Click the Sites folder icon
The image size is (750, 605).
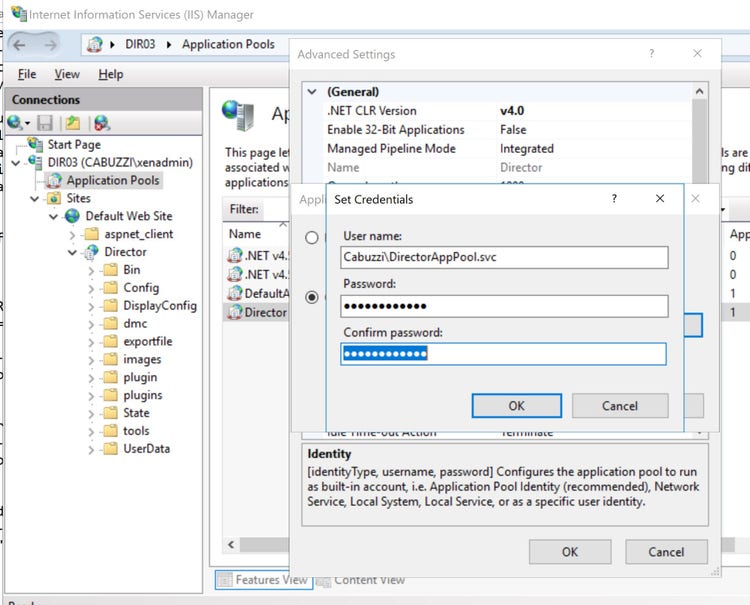tap(54, 198)
